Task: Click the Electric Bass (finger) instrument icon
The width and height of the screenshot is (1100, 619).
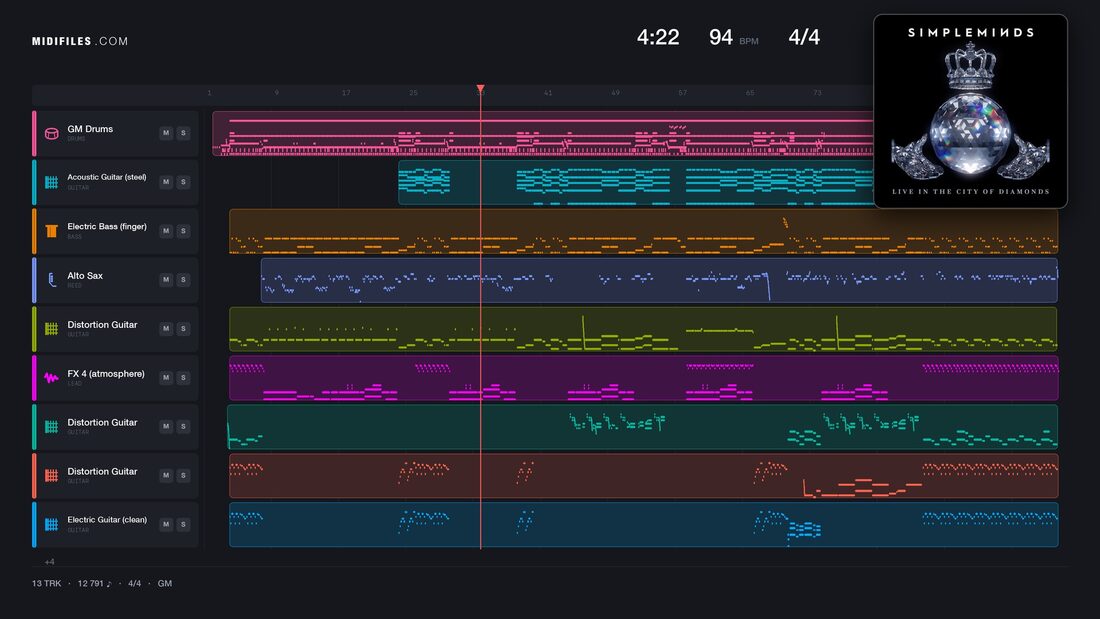Action: pyautogui.click(x=51, y=231)
